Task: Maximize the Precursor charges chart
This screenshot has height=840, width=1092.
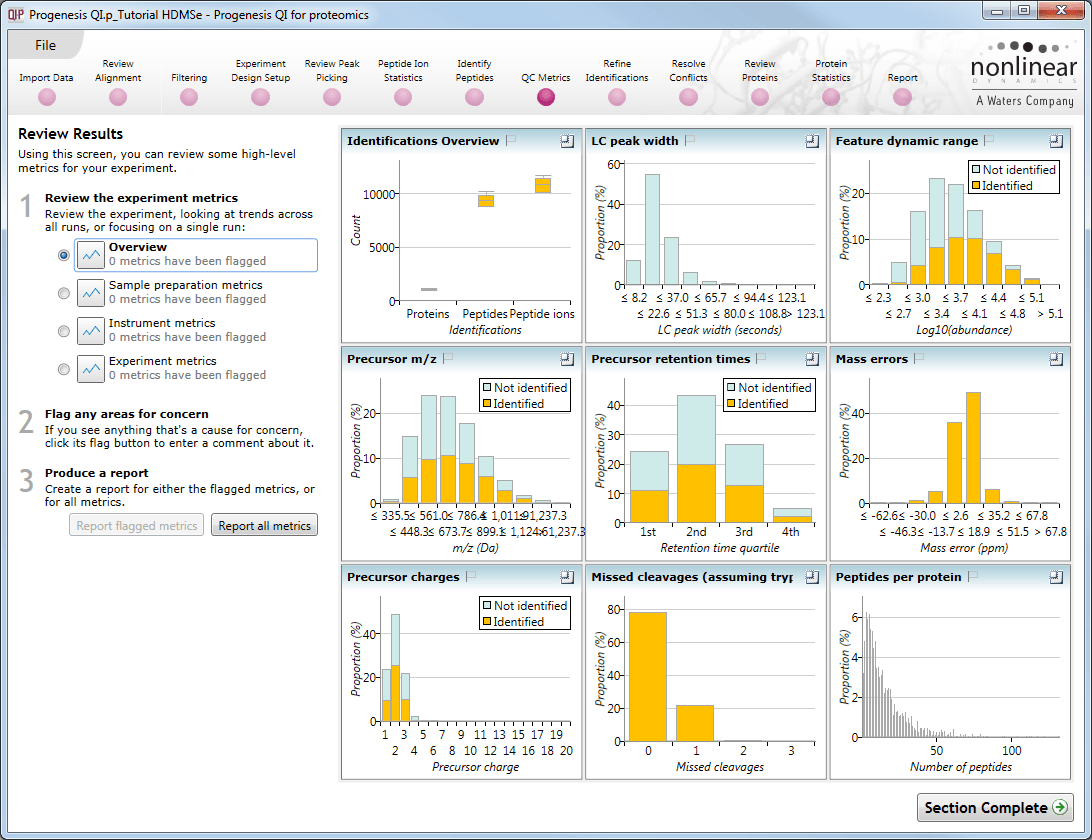Action: 568,577
